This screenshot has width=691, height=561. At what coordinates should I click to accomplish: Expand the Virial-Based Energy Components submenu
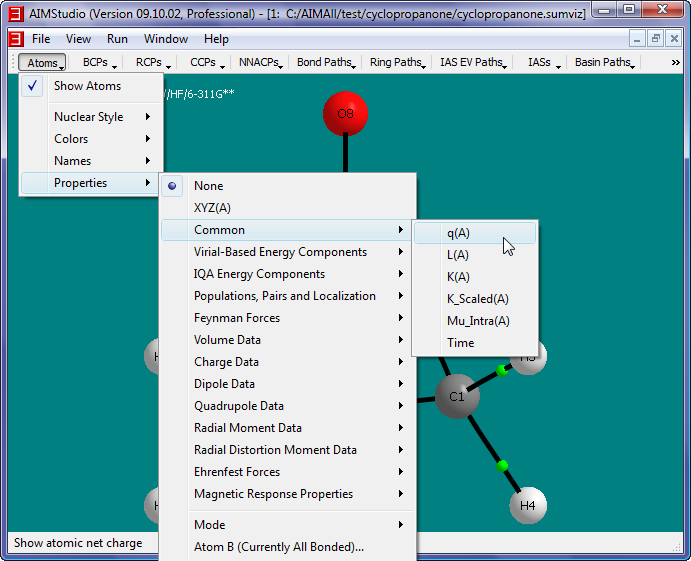pos(280,252)
